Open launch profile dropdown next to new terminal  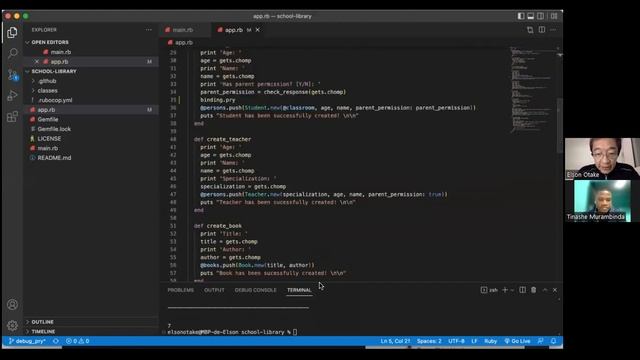tap(512, 290)
